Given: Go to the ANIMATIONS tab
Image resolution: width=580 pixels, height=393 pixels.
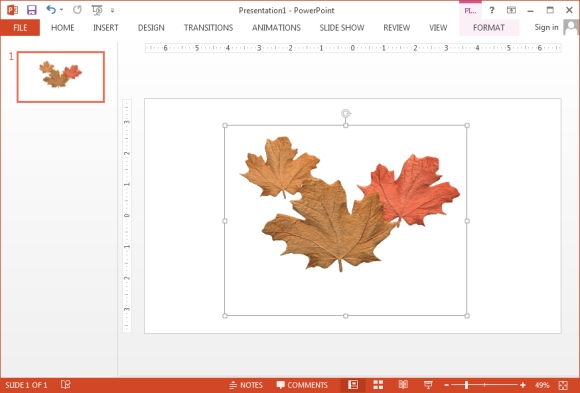Looking at the screenshot, I should [276, 28].
